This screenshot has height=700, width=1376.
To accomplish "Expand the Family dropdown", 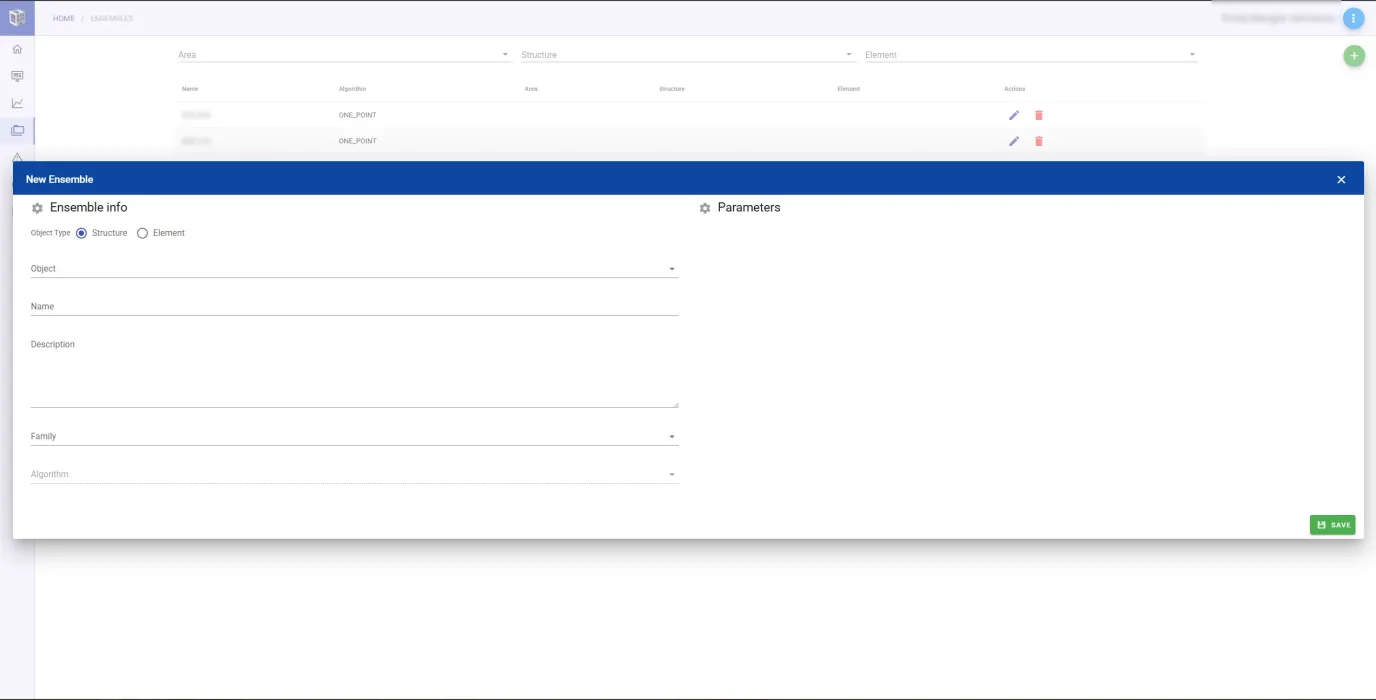I will tap(671, 435).
